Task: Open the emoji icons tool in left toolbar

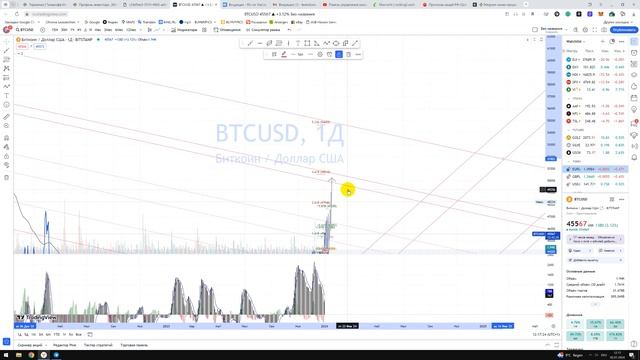Action: [x=6, y=105]
